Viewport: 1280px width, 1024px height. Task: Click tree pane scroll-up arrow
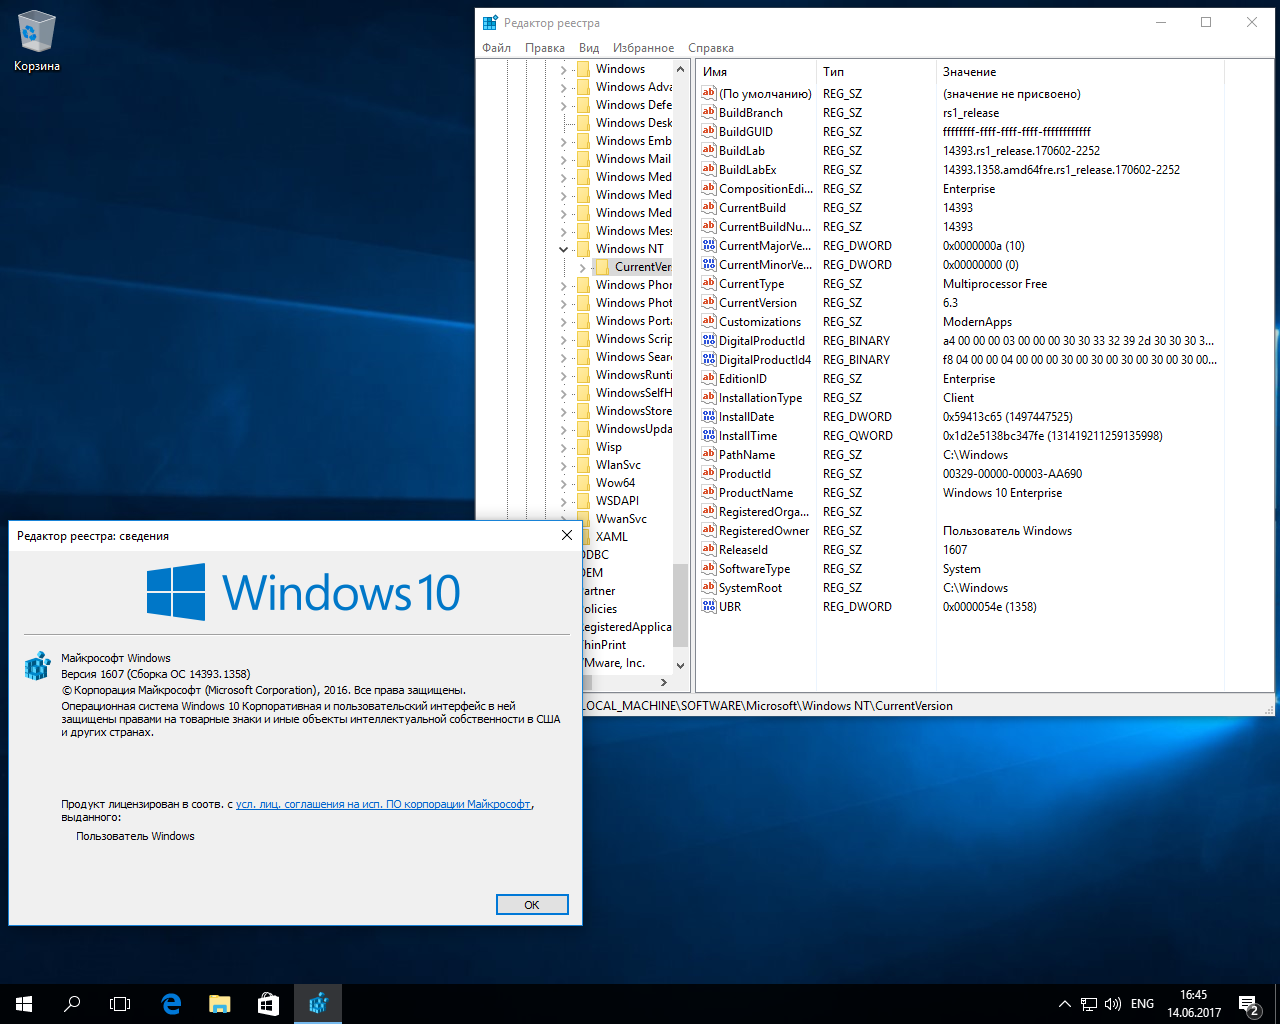pos(681,69)
